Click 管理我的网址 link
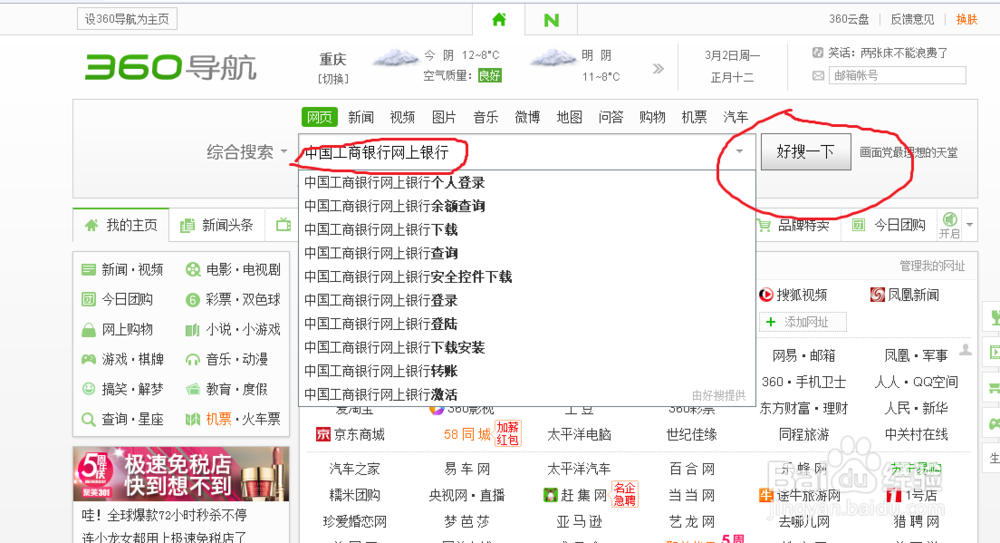1000x543 pixels. pos(932,266)
